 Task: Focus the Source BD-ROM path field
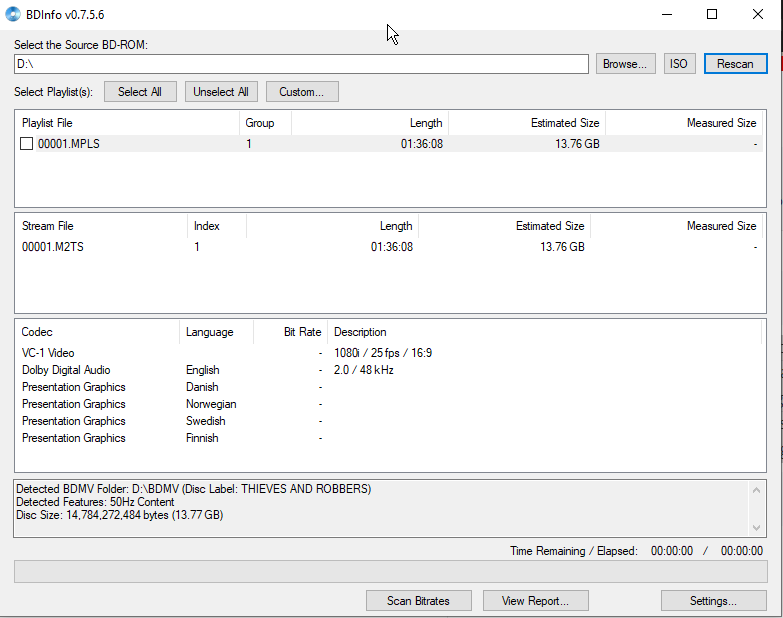coord(301,64)
